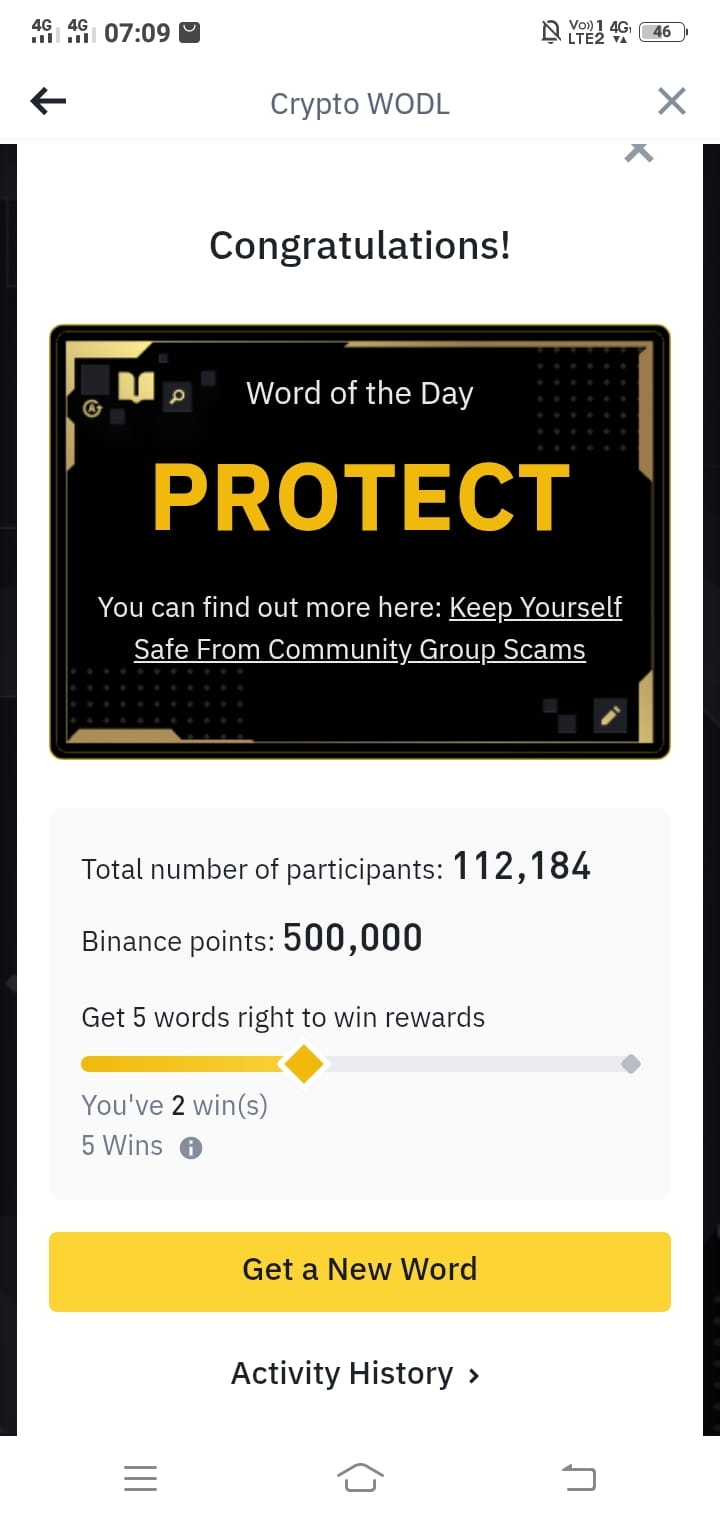Tap the Android recent apps menu icon
Screen dimensions: 720x1520
click(x=140, y=1478)
